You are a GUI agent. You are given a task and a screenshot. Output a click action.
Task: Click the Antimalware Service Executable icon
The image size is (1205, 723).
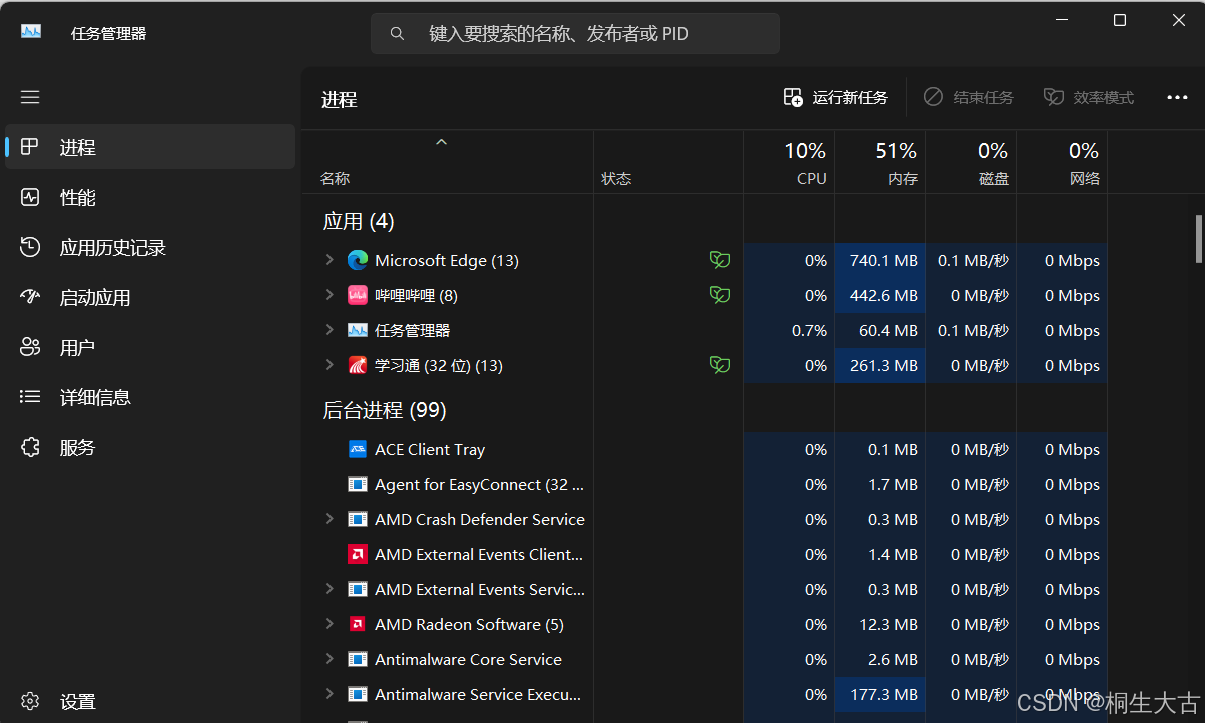pos(357,694)
